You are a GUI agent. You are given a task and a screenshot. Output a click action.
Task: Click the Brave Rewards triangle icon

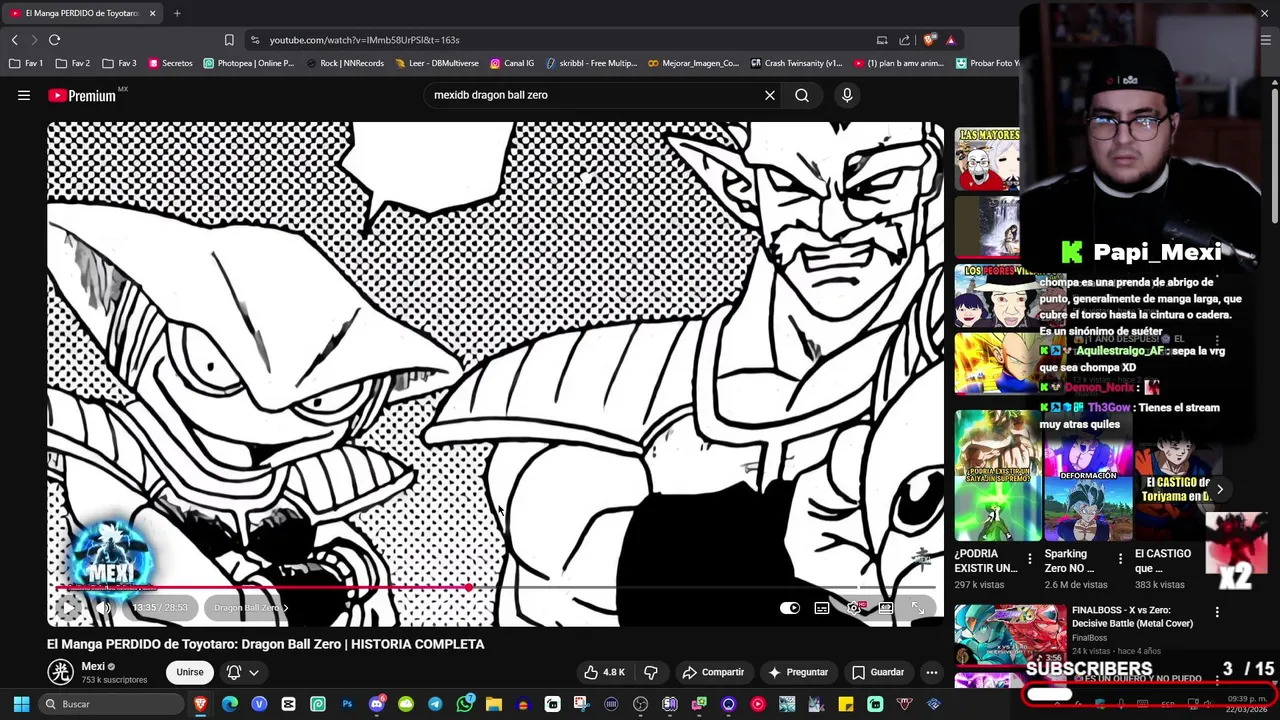click(x=950, y=40)
